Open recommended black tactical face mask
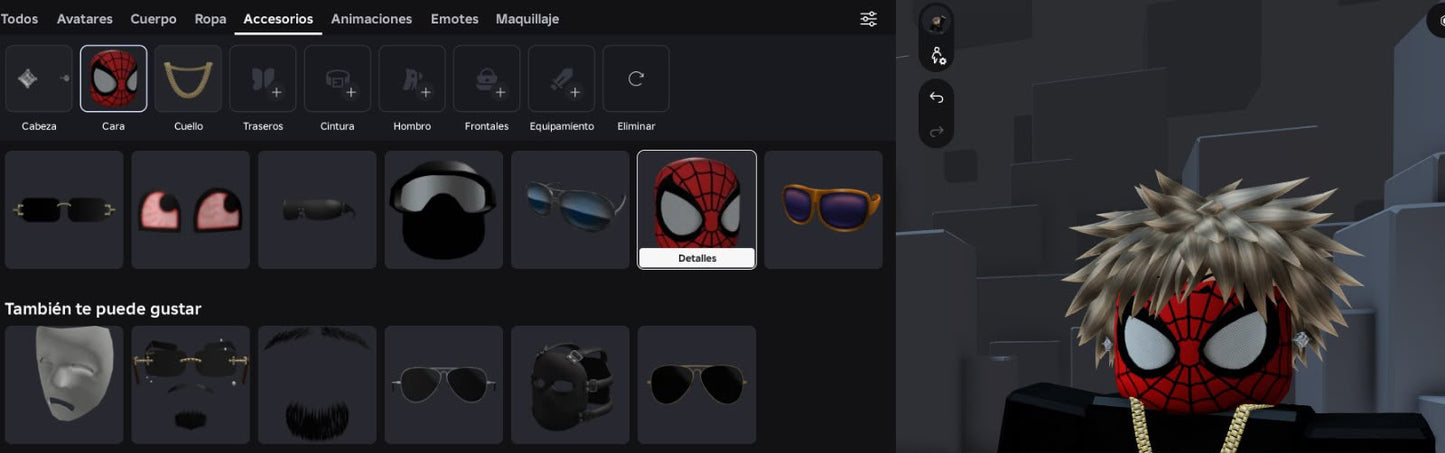This screenshot has height=453, width=1445. [570, 384]
